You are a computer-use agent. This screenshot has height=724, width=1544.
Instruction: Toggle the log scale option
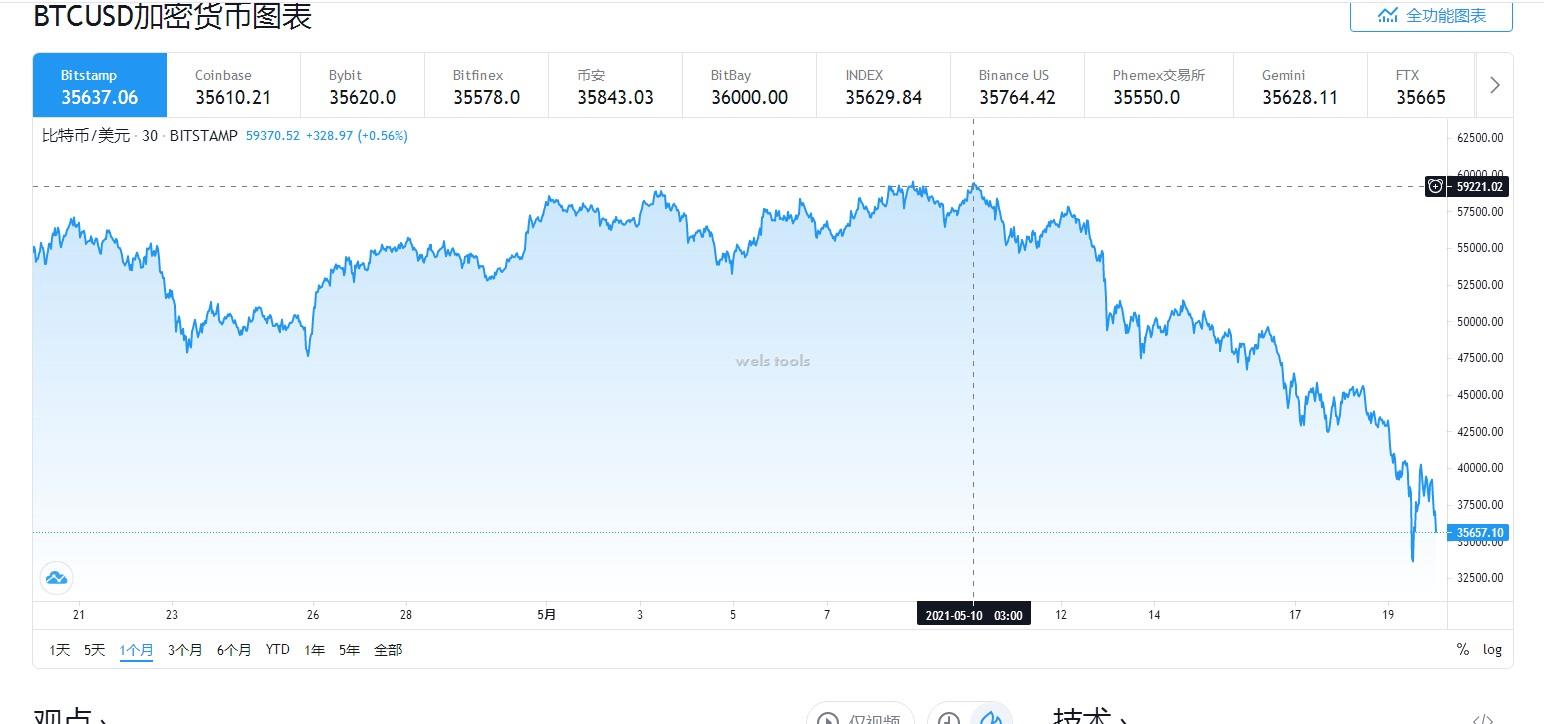[x=1492, y=650]
